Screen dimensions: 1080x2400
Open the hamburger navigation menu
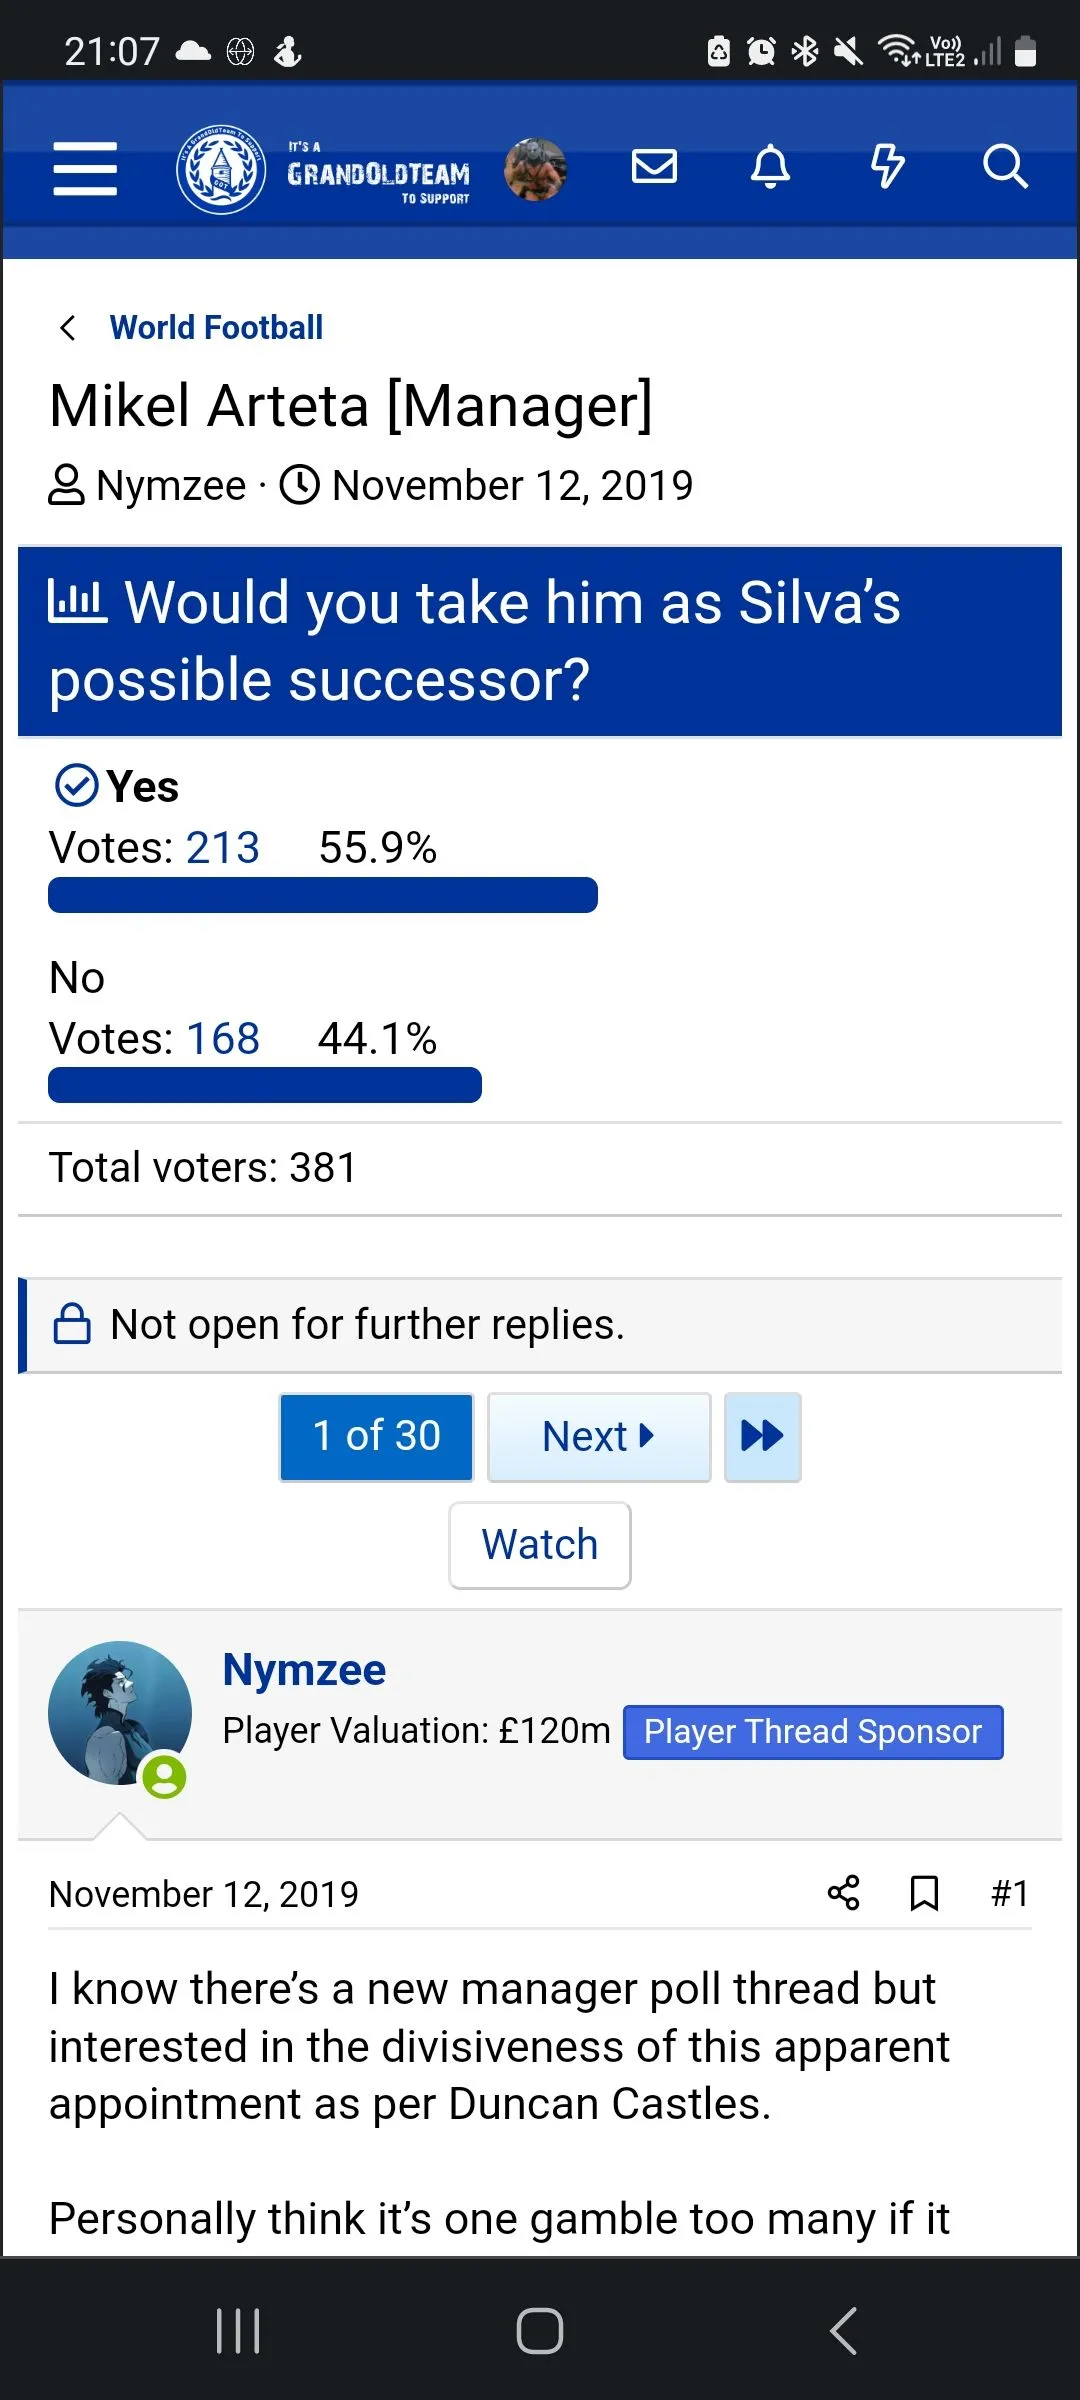pyautogui.click(x=85, y=167)
